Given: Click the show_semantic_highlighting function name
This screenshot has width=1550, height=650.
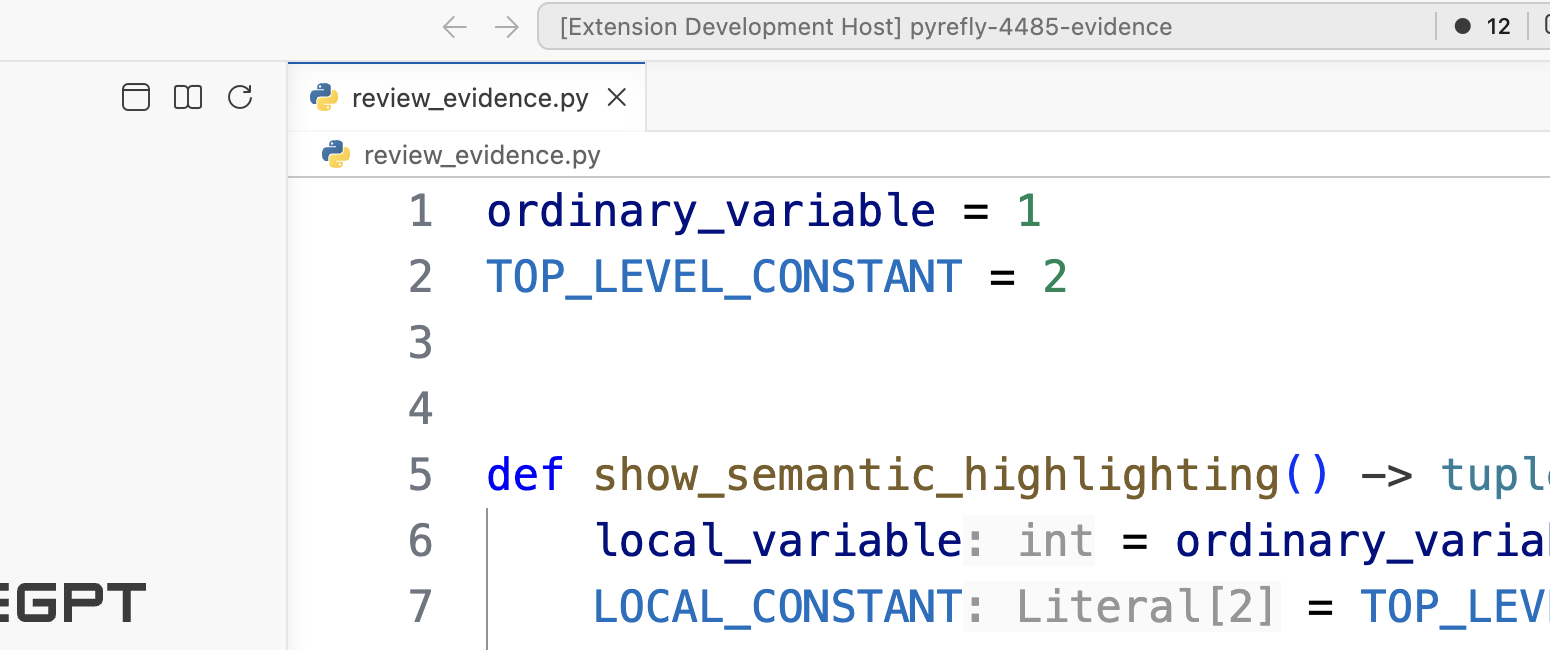Looking at the screenshot, I should tap(937, 476).
